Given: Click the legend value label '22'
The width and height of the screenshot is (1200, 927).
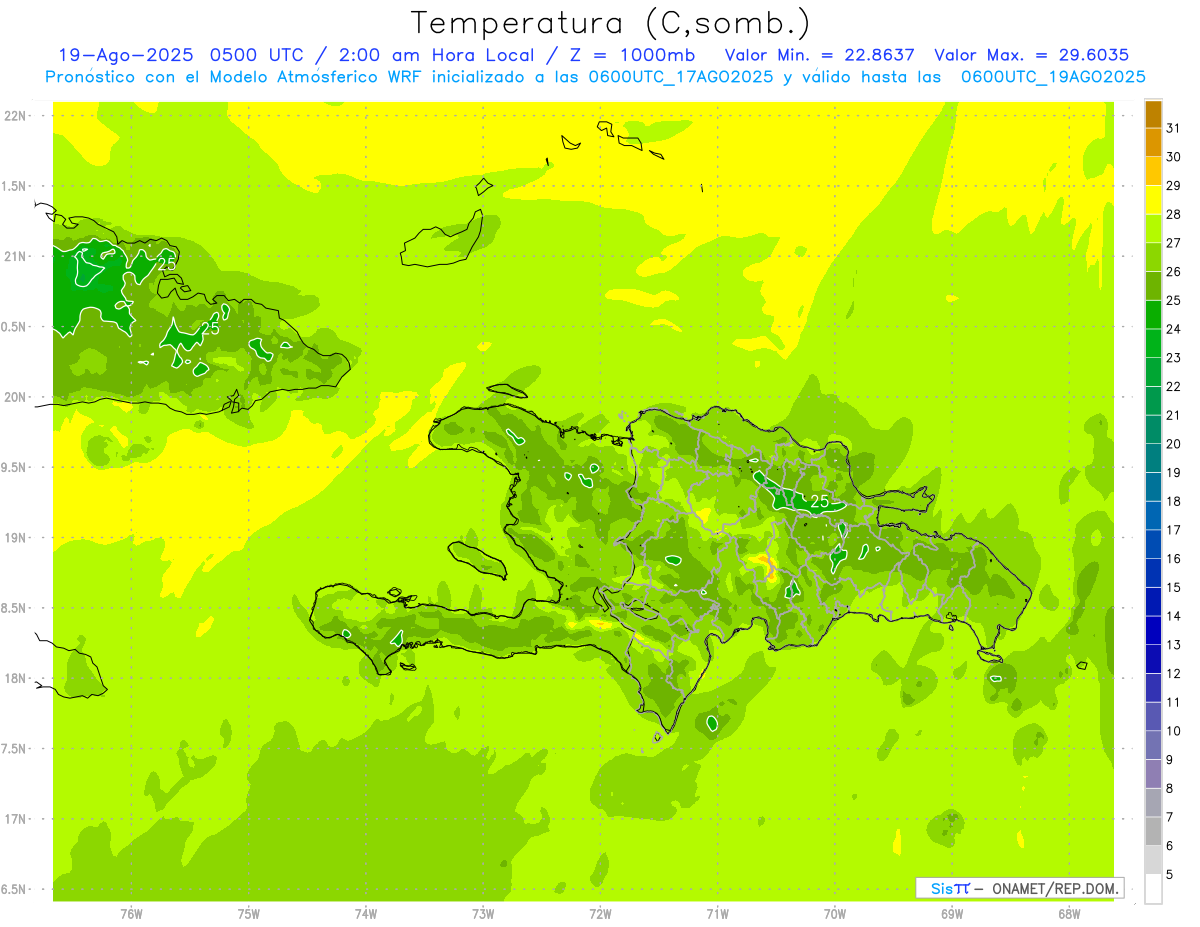Looking at the screenshot, I should (x=1174, y=386).
